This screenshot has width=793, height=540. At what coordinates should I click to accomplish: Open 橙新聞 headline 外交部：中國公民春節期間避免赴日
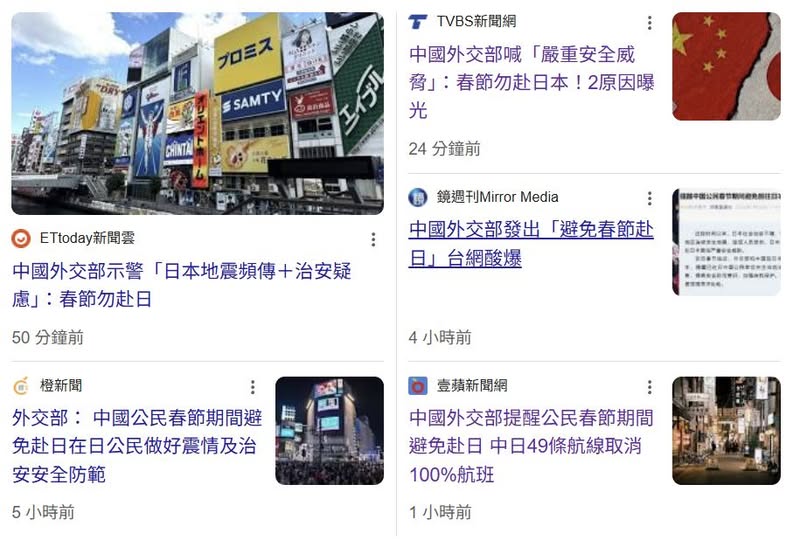pos(137,446)
